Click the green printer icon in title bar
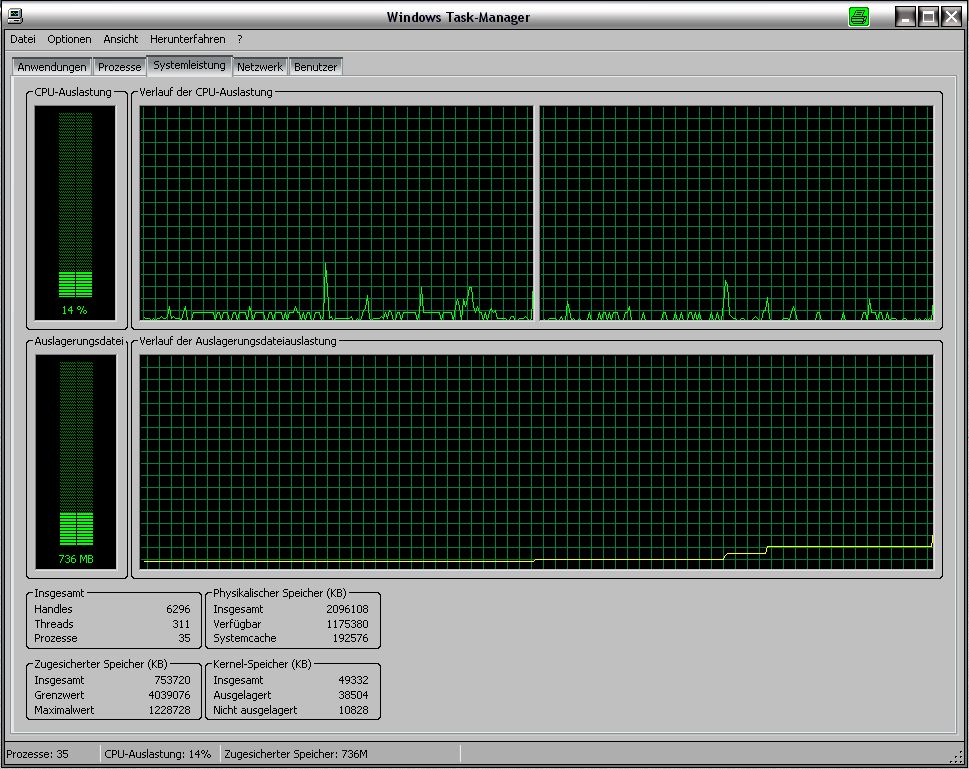The width and height of the screenshot is (969, 769). click(859, 17)
